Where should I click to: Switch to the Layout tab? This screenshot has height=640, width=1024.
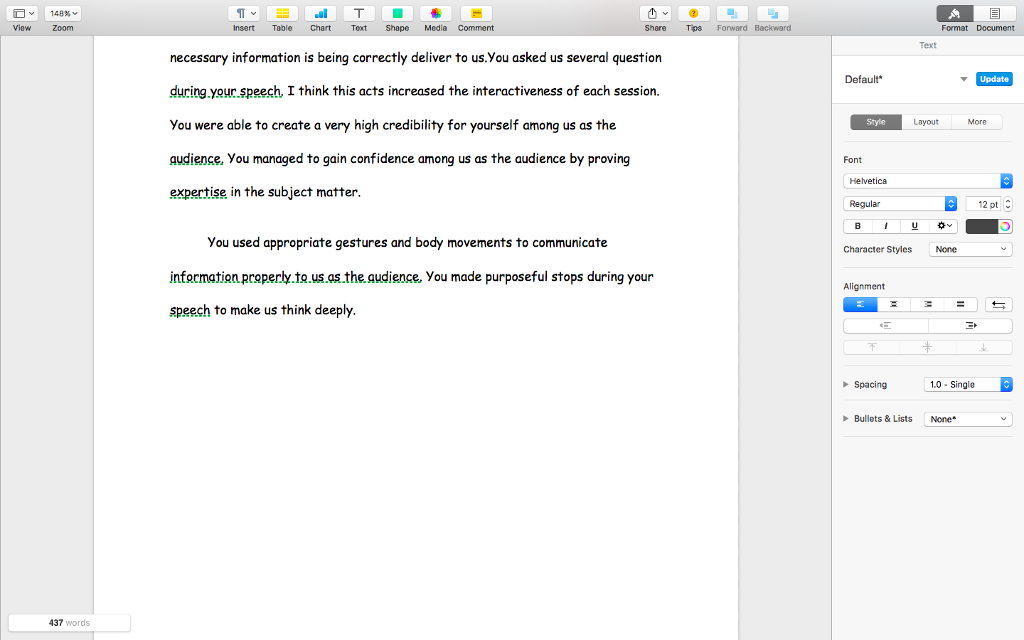[x=926, y=121]
